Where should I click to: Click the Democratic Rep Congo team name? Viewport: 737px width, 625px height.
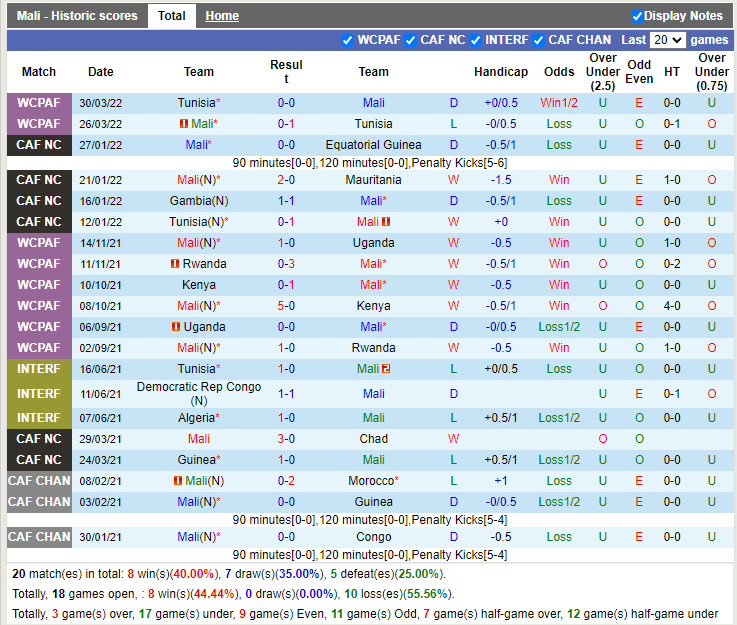(199, 387)
